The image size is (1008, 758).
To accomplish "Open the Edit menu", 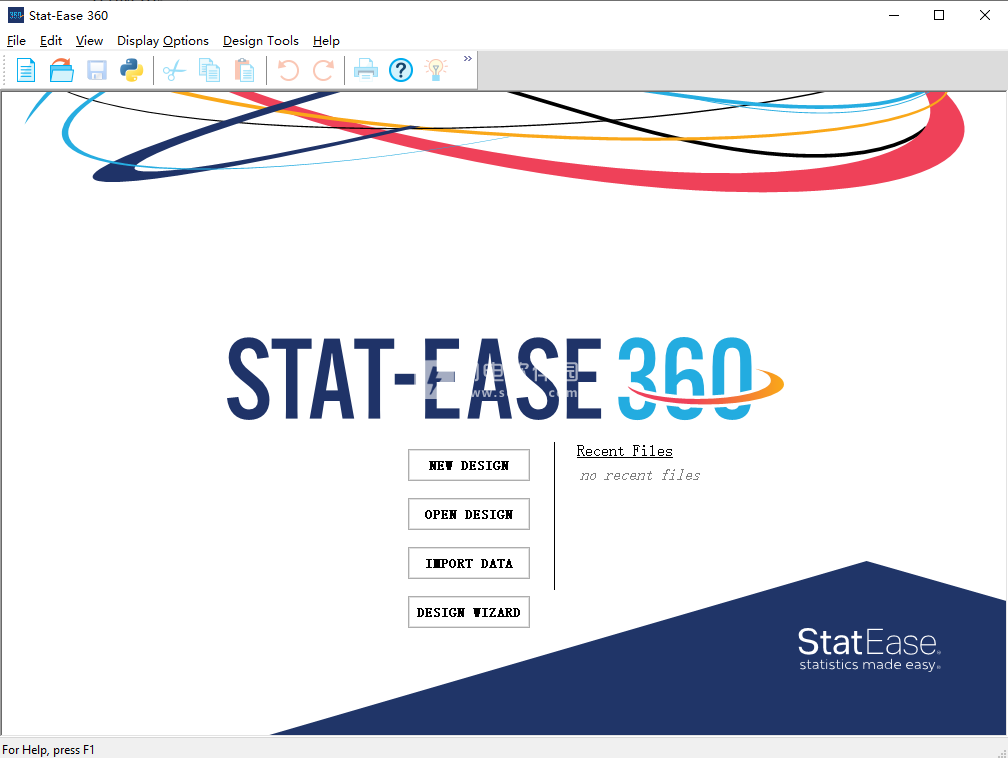I will pos(51,41).
